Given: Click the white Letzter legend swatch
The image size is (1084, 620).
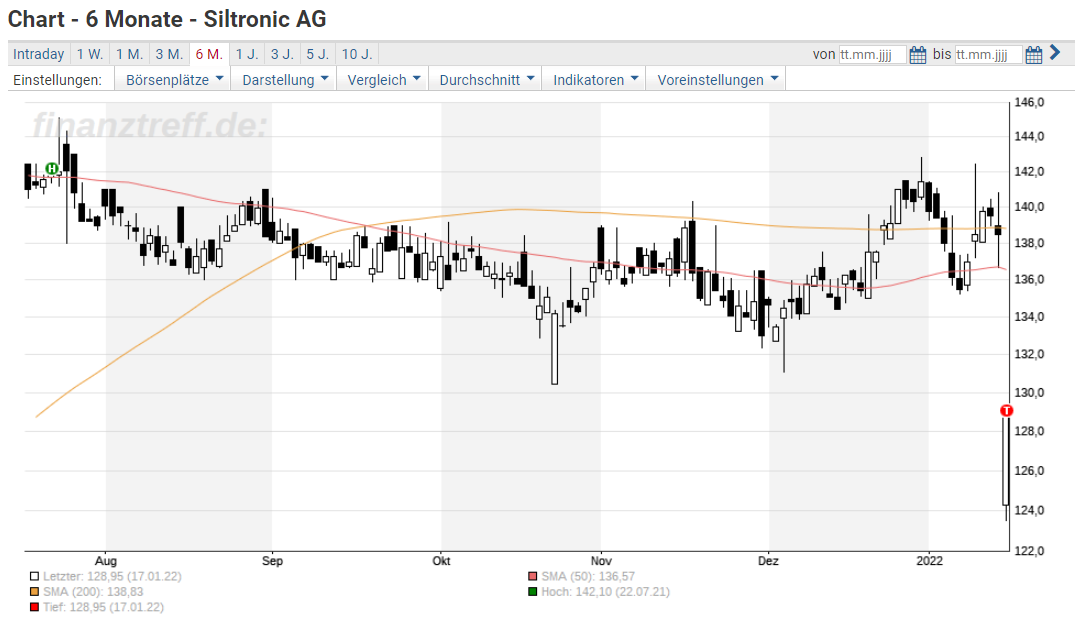Looking at the screenshot, I should click(x=35, y=576).
